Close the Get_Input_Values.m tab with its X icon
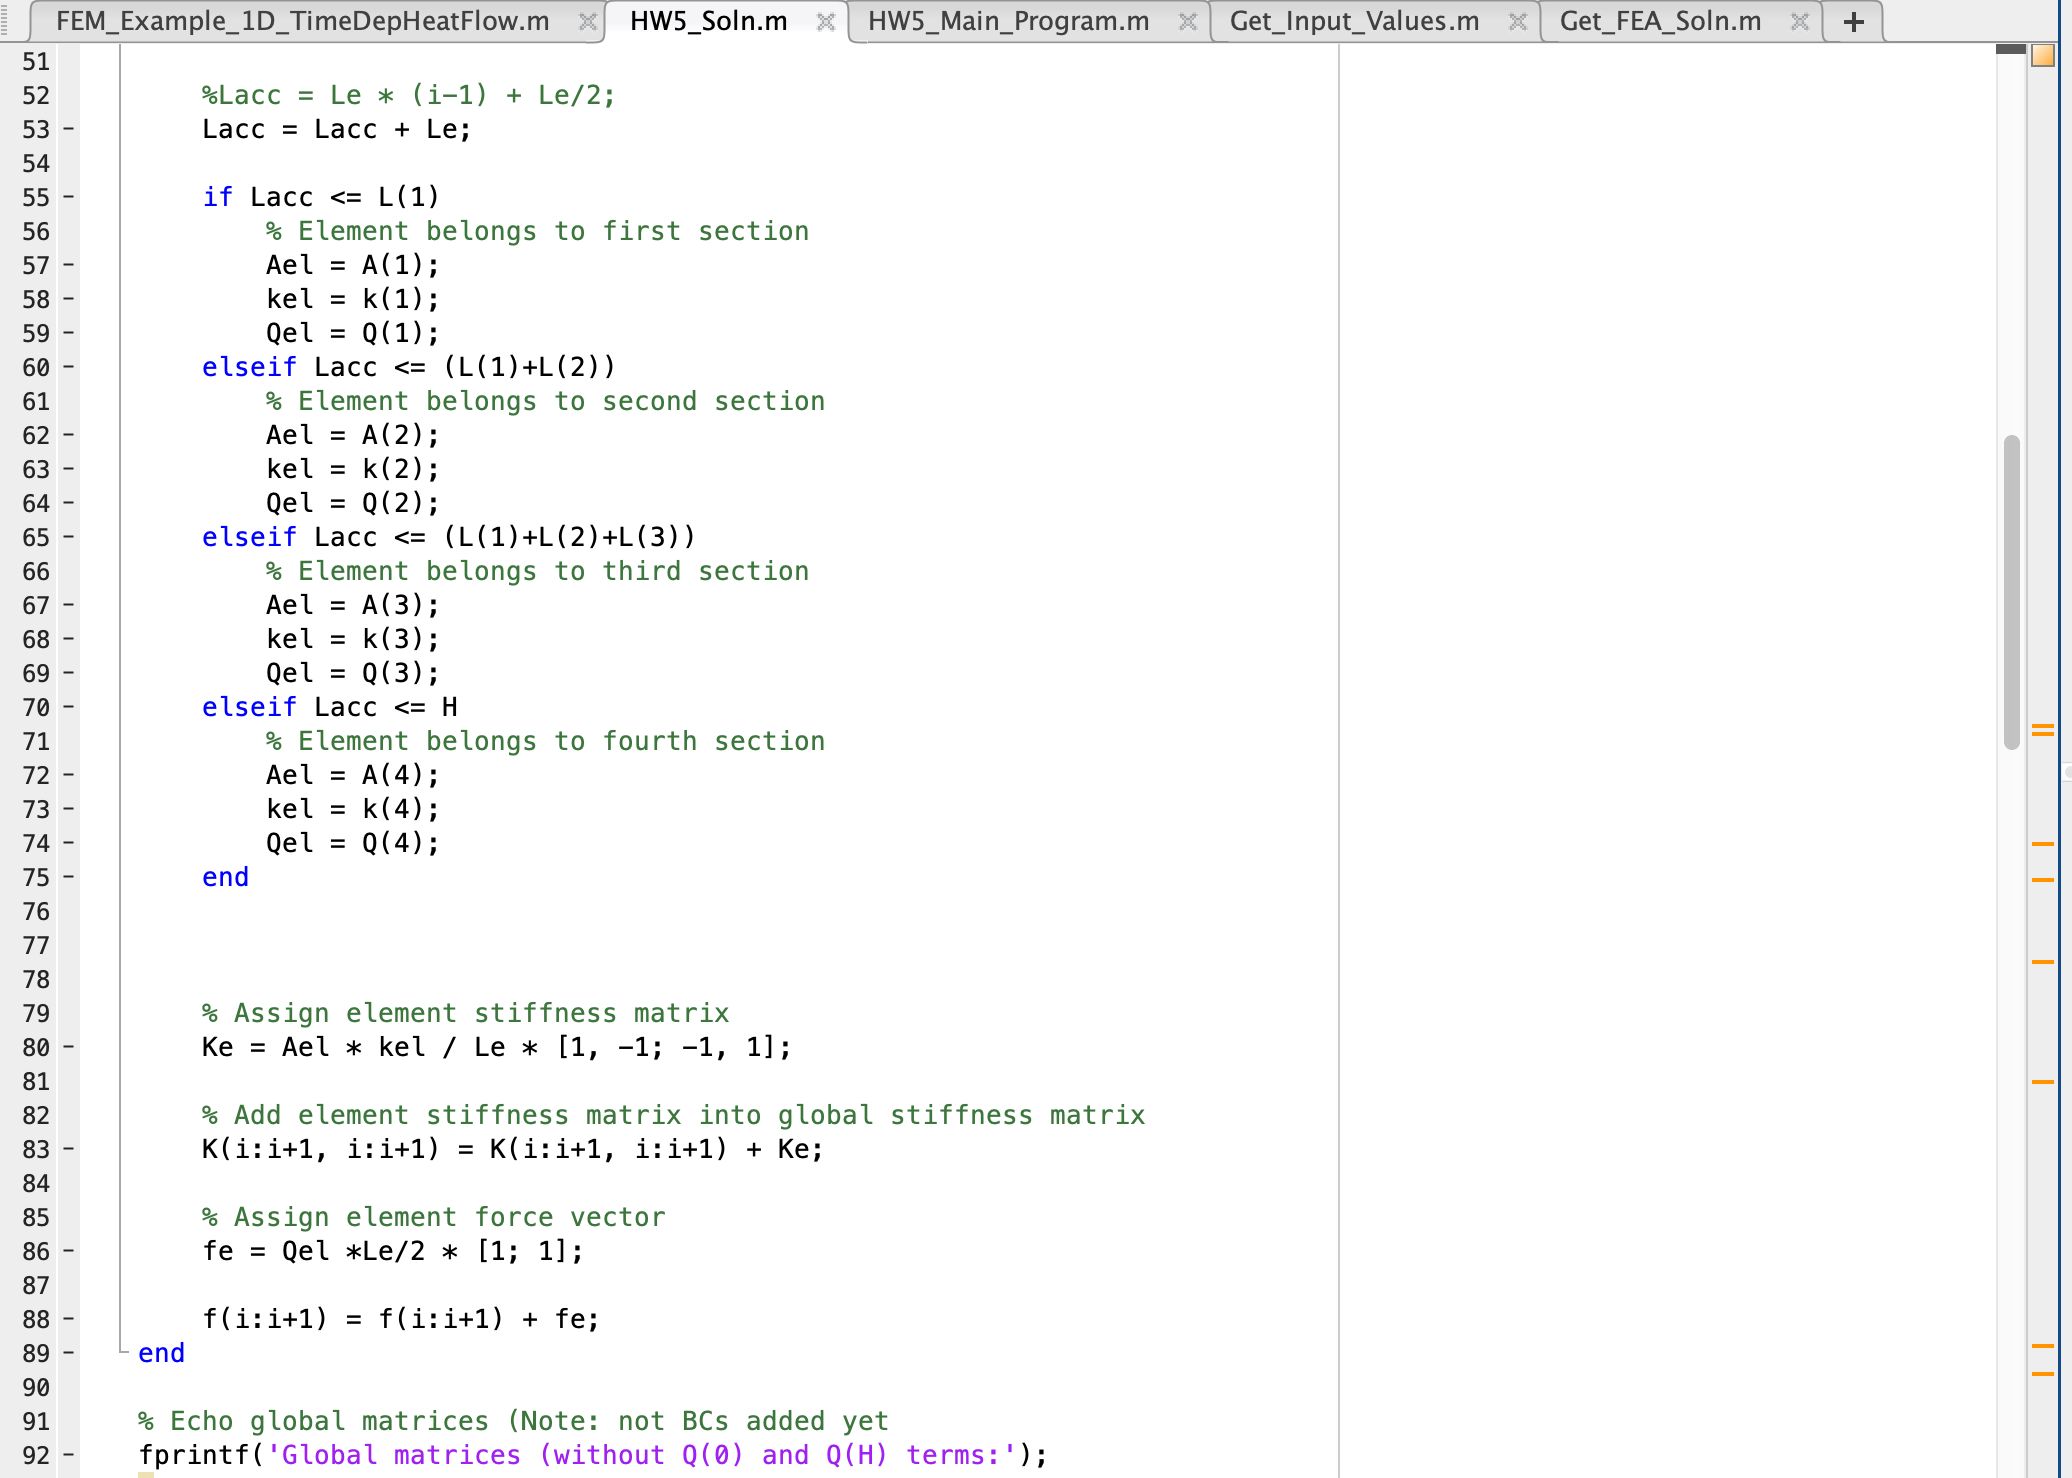This screenshot has width=2072, height=1478. (1519, 20)
